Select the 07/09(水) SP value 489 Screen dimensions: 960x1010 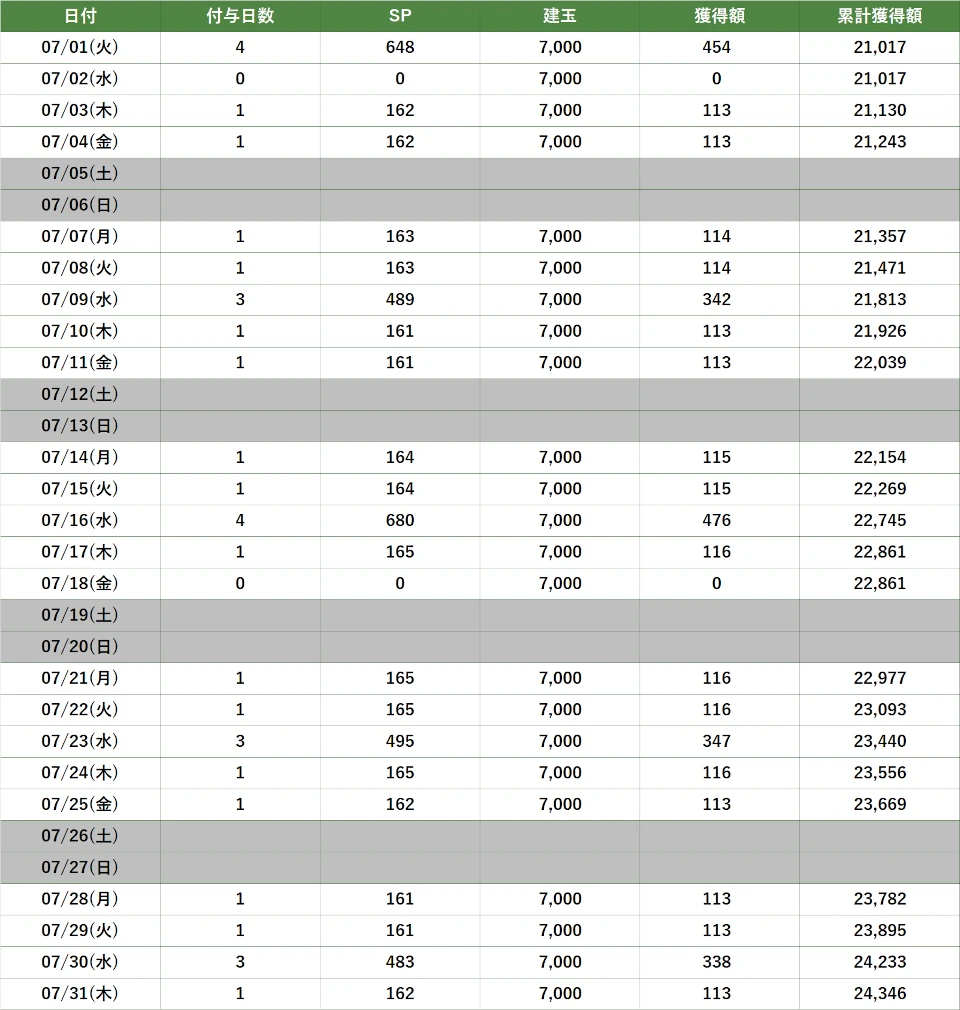[399, 300]
